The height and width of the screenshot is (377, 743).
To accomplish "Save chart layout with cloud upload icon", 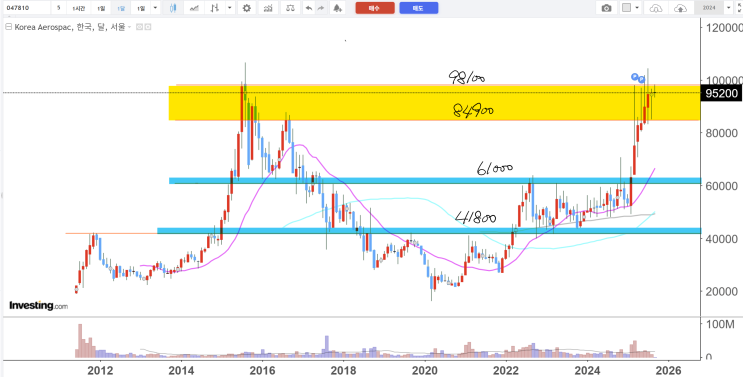I will tap(680, 8).
